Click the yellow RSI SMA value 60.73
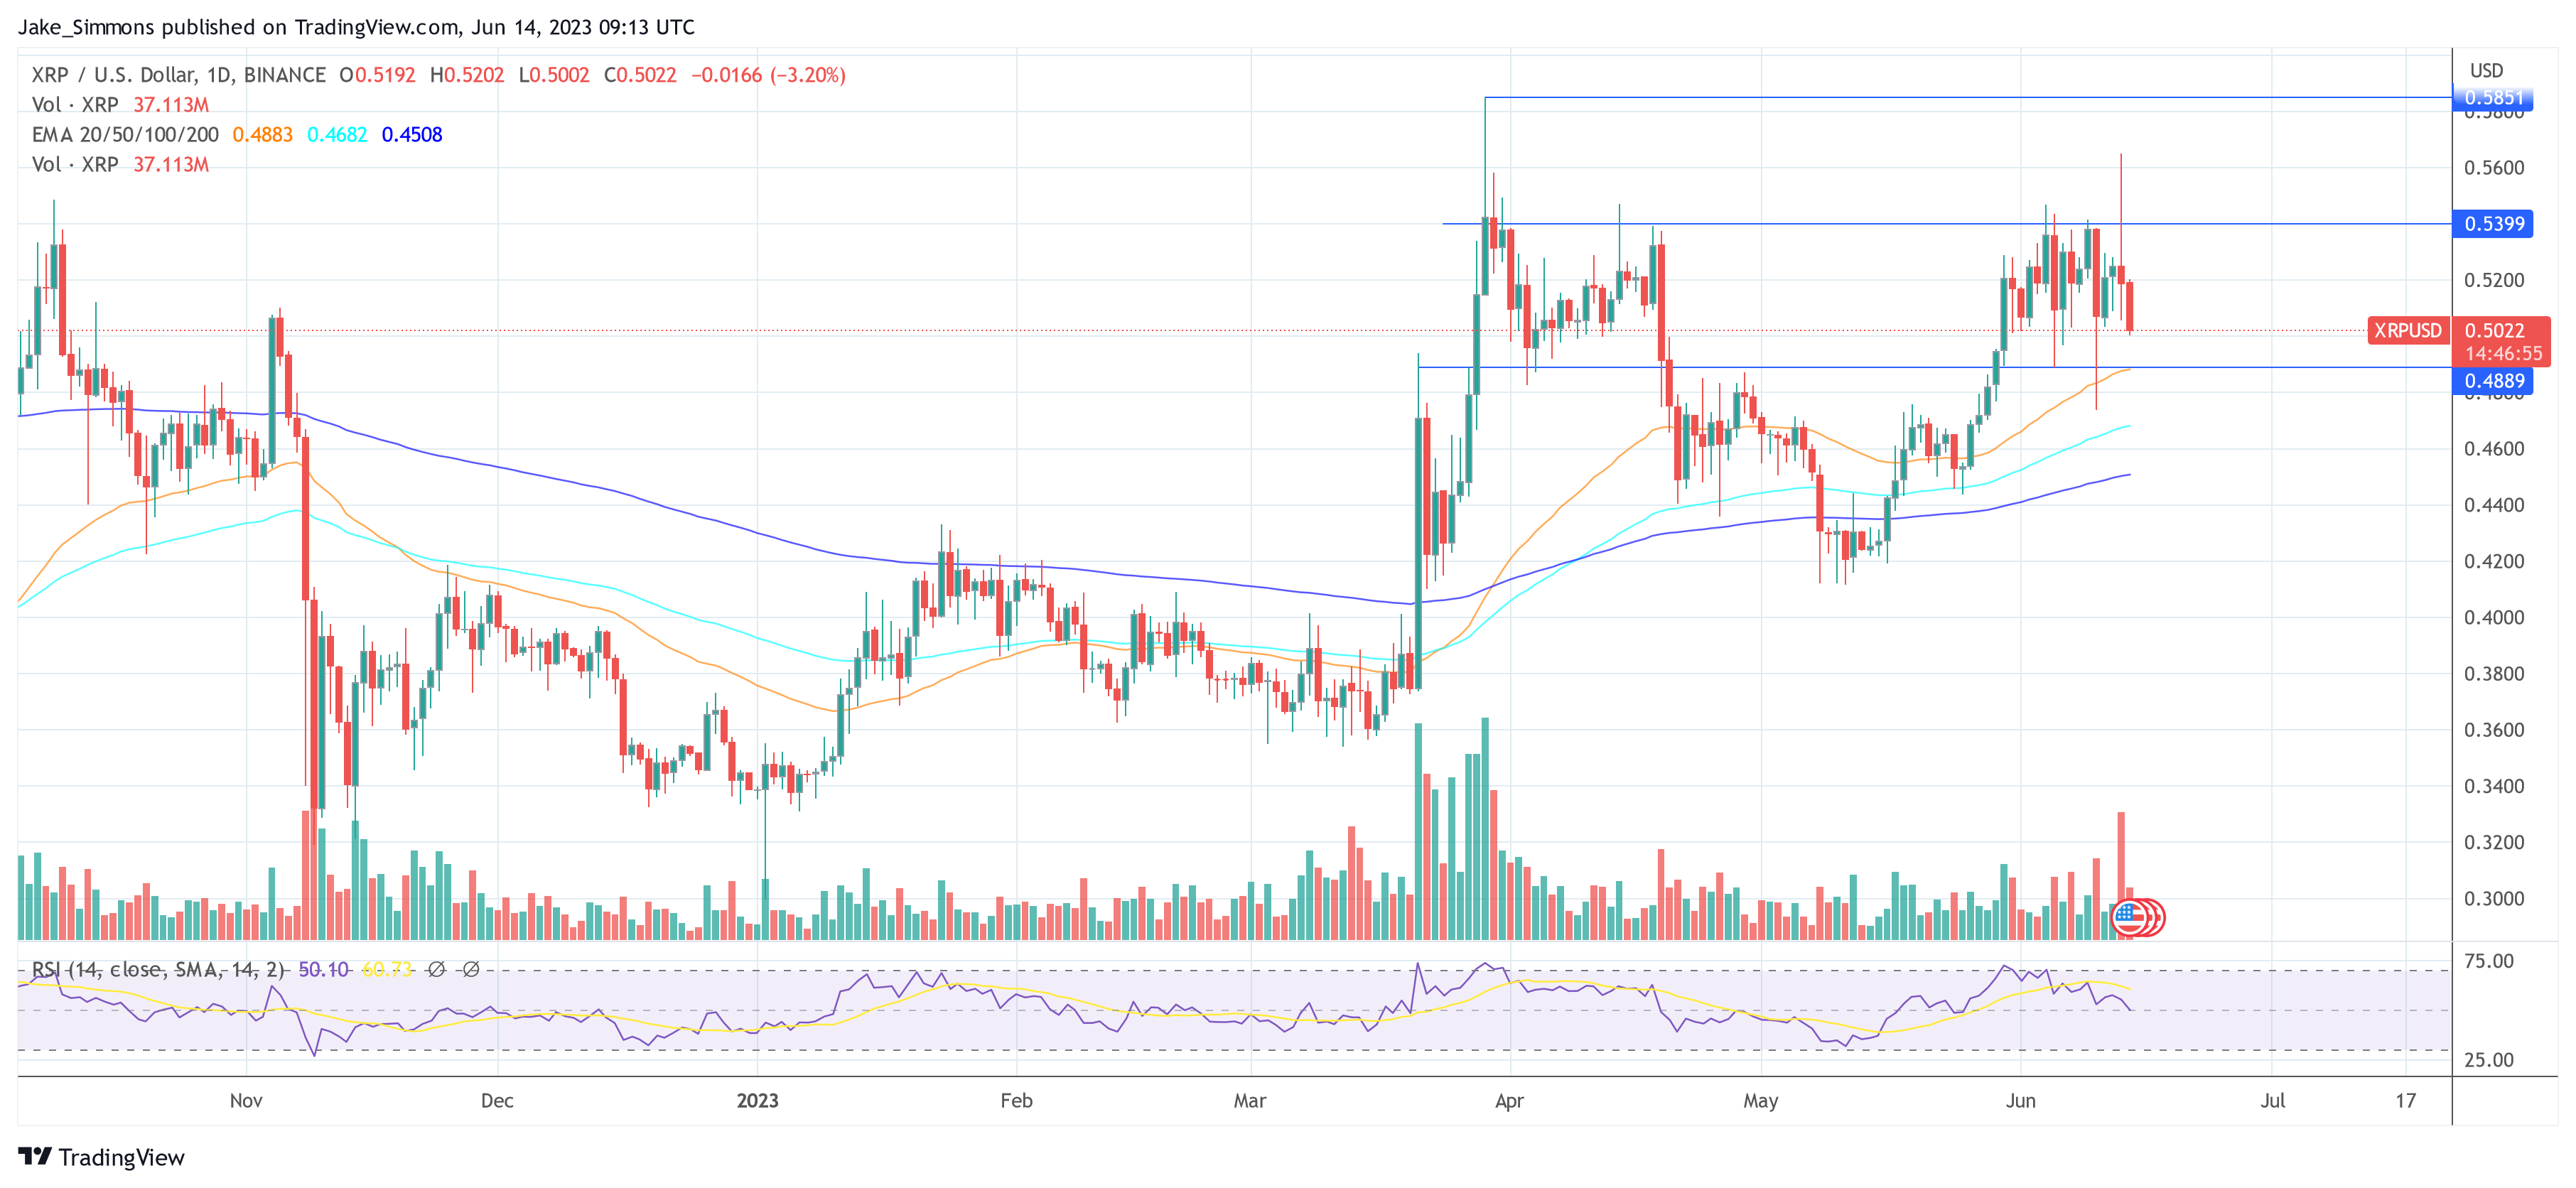This screenshot has height=1188, width=2576. (x=387, y=969)
